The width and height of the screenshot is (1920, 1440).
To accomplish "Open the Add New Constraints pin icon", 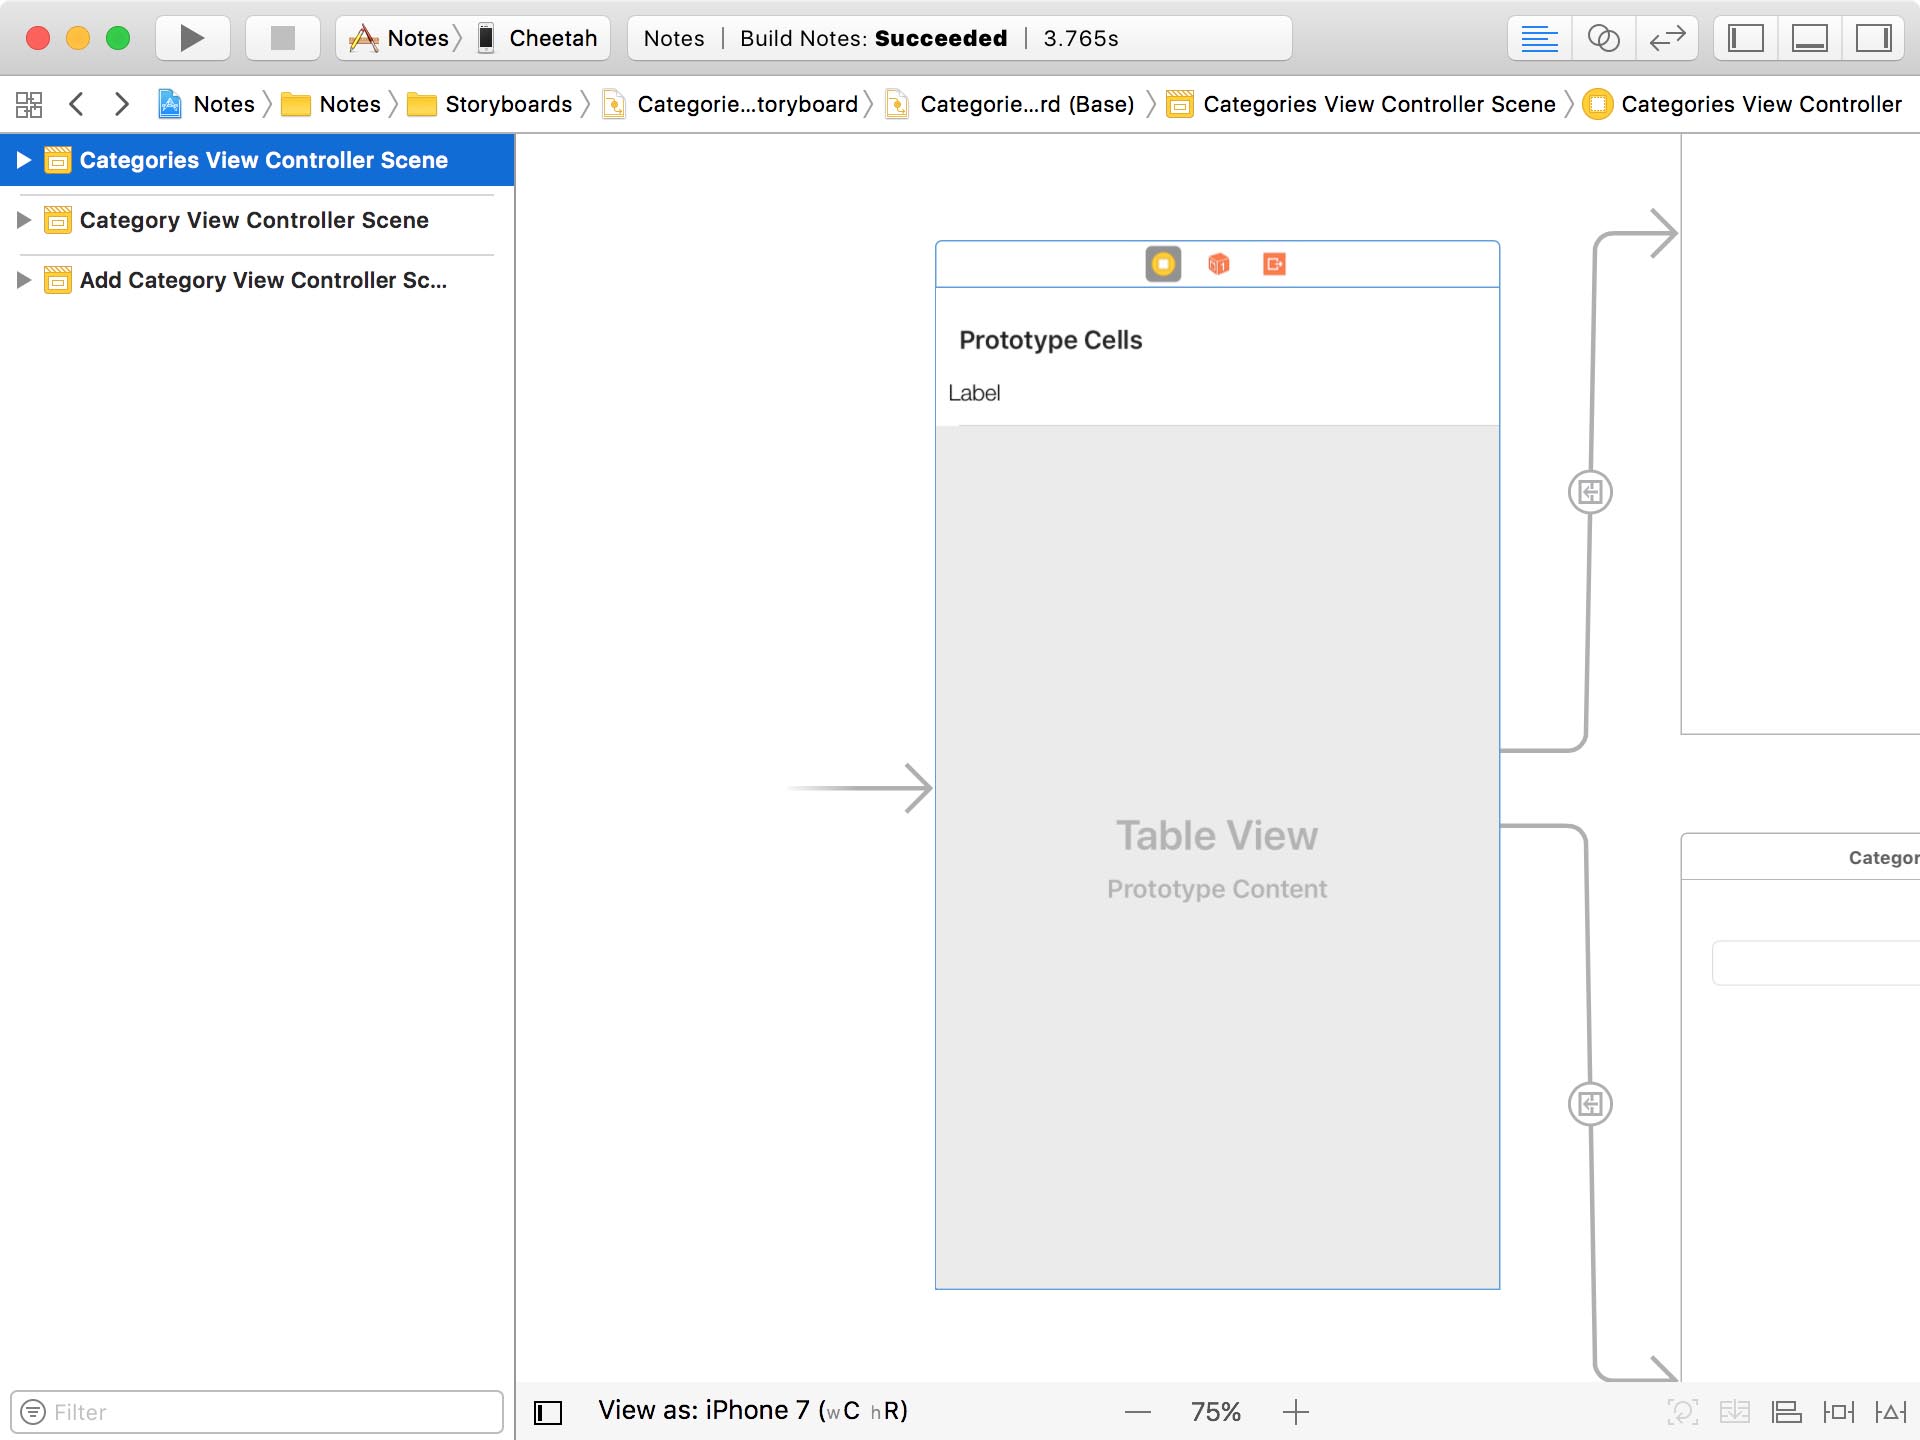I will (1840, 1412).
